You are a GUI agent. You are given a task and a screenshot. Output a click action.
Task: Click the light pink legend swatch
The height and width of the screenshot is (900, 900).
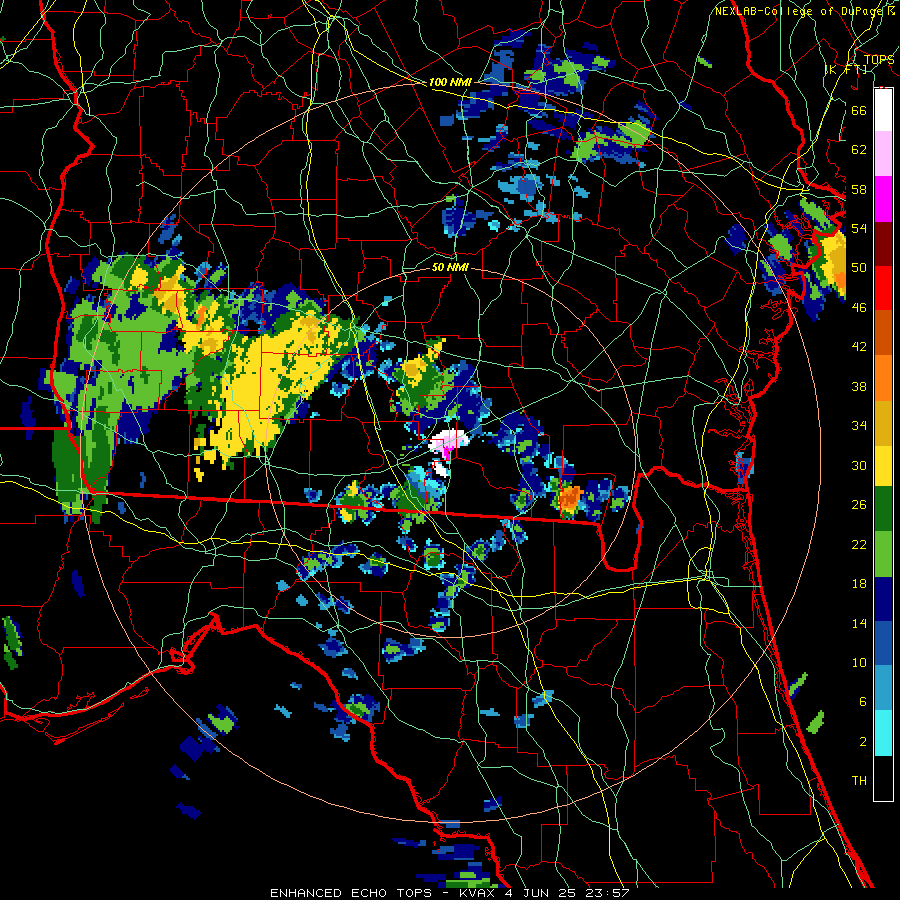click(x=883, y=153)
